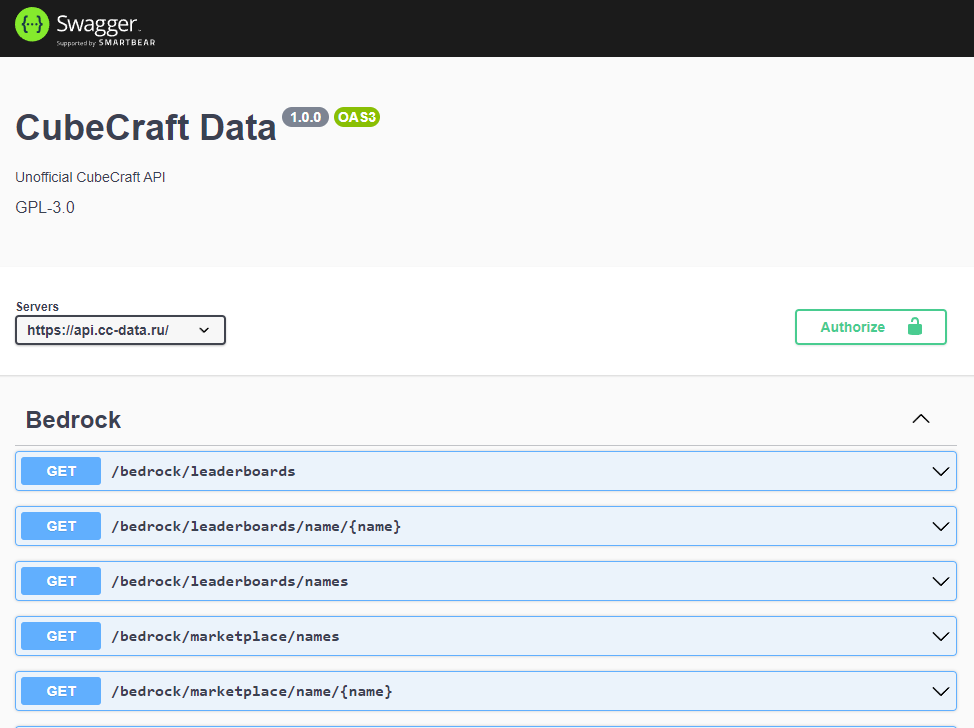Expand the /bedrock/leaderboards/name/{name} chevron
The height and width of the screenshot is (728, 974).
pos(940,526)
